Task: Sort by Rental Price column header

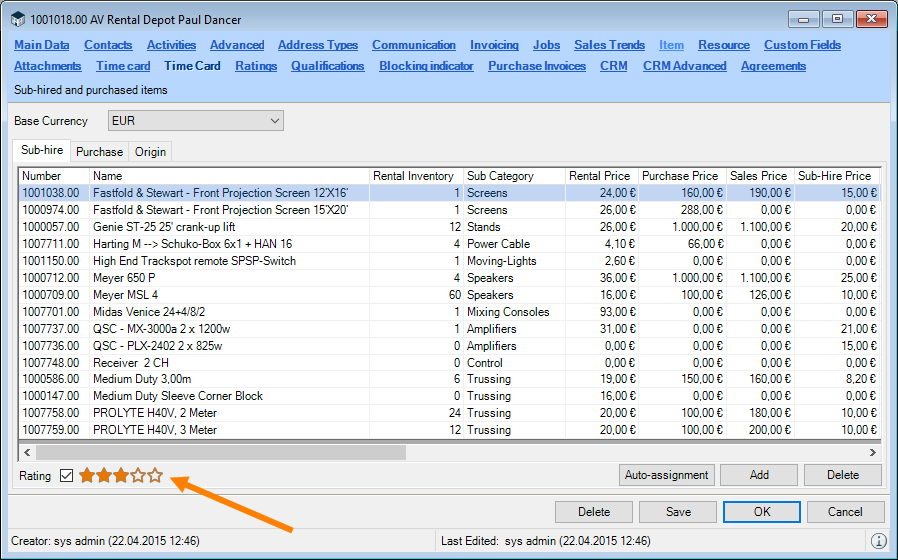Action: tap(601, 176)
